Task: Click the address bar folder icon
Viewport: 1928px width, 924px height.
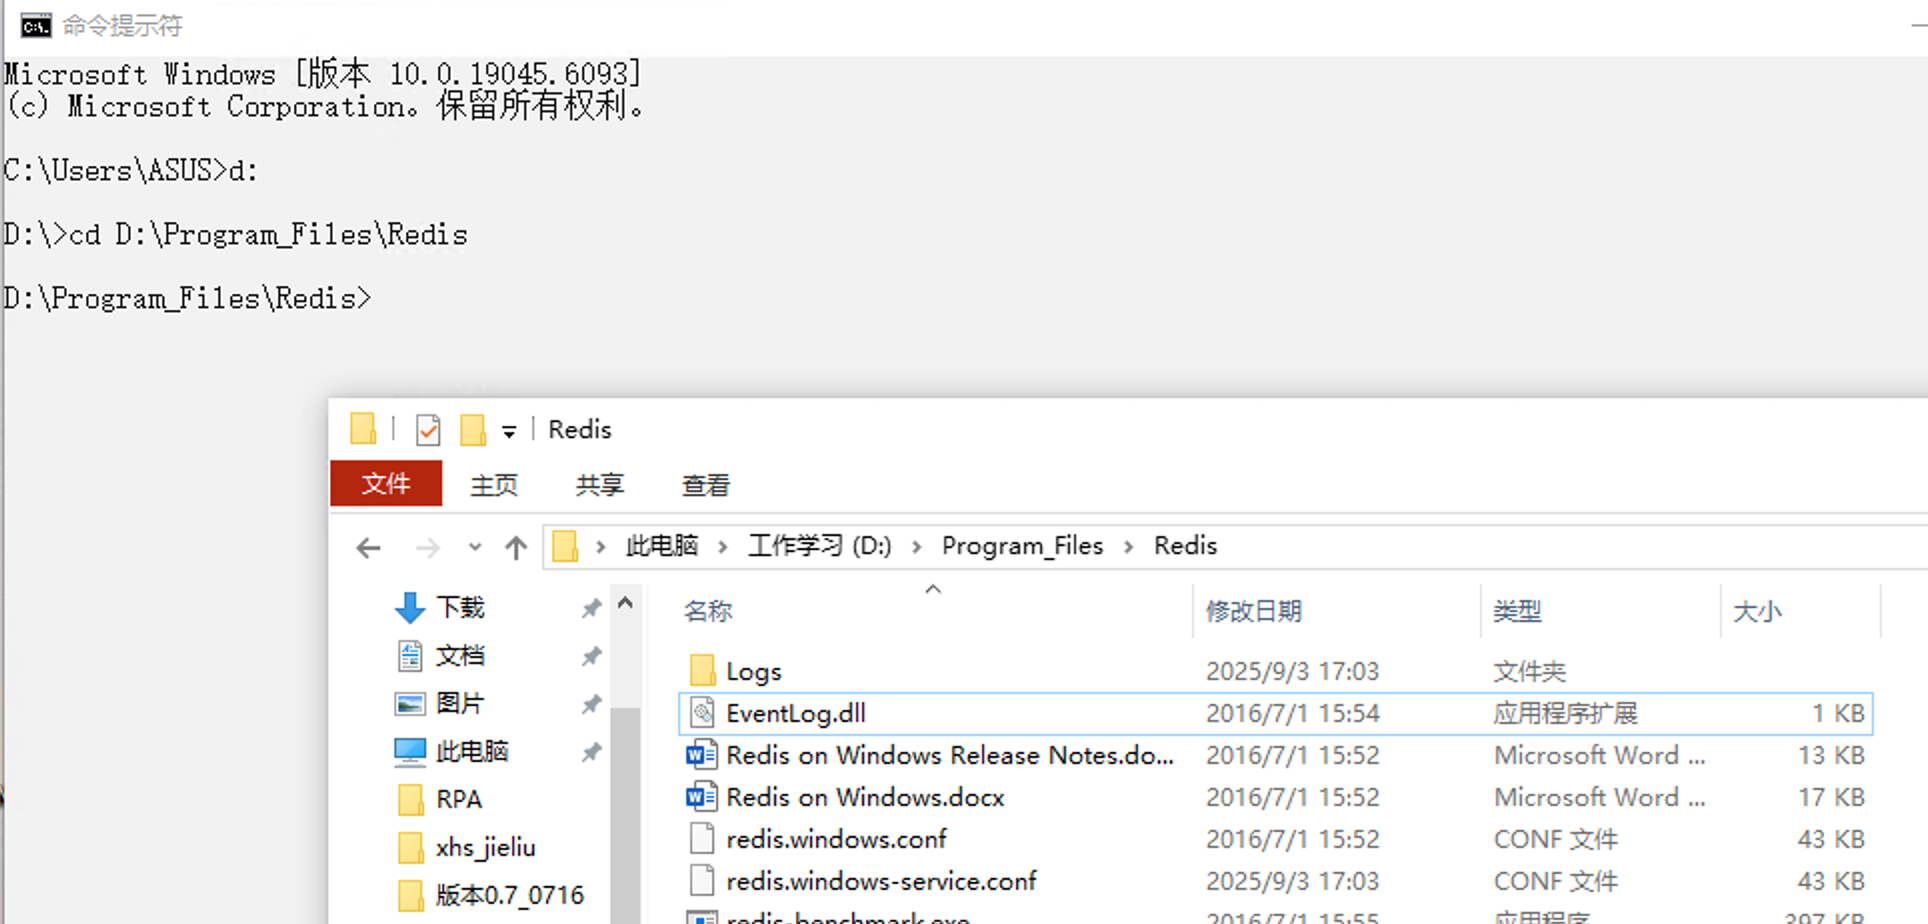Action: pyautogui.click(x=565, y=546)
